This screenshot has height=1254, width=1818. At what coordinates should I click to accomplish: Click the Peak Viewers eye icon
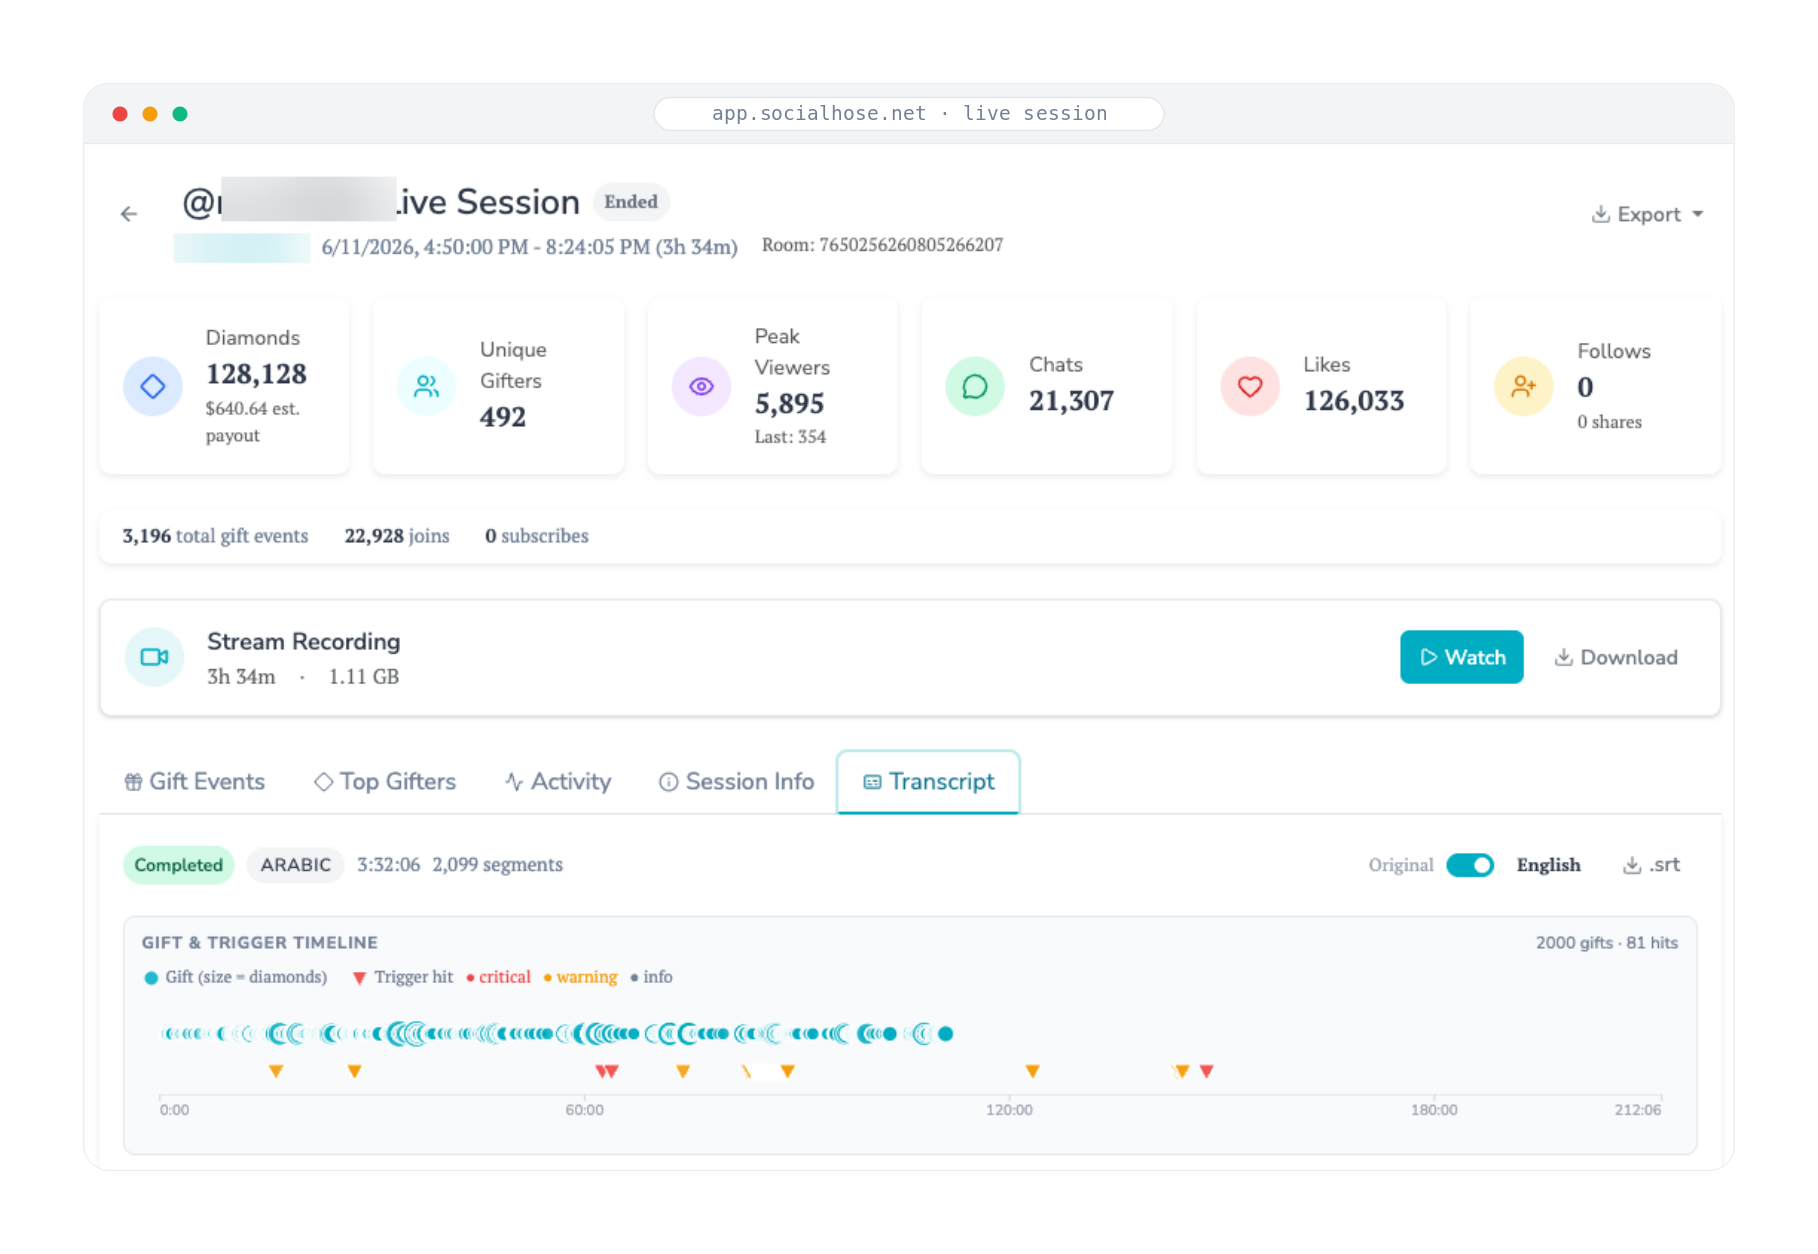(702, 386)
